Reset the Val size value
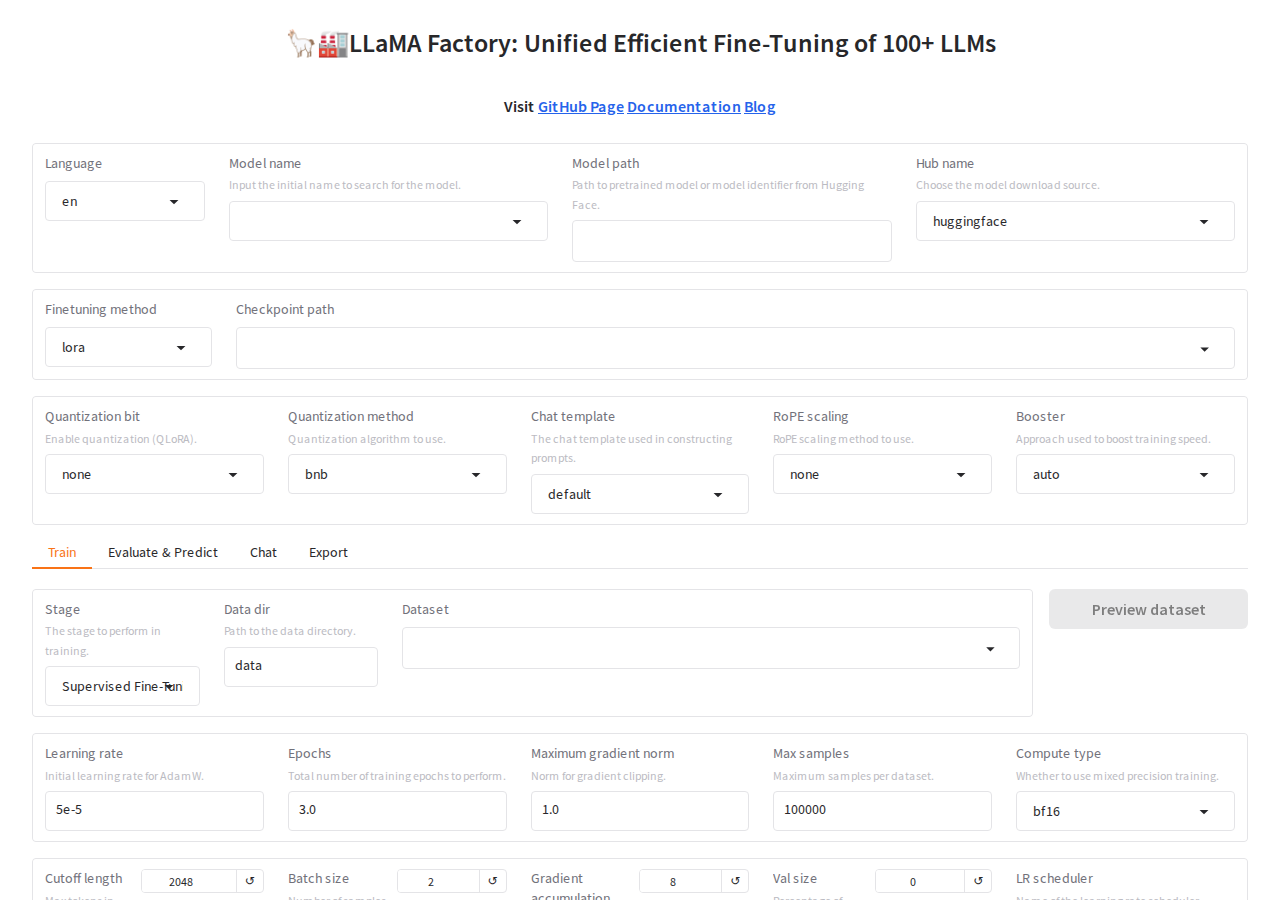The height and width of the screenshot is (900, 1280). 978,881
